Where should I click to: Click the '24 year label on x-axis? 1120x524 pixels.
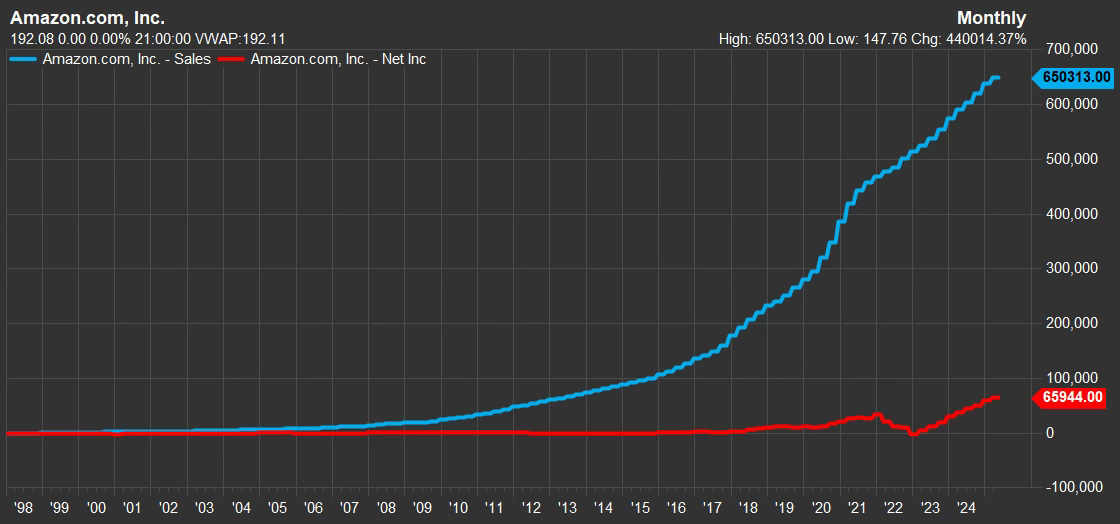[x=966, y=509]
